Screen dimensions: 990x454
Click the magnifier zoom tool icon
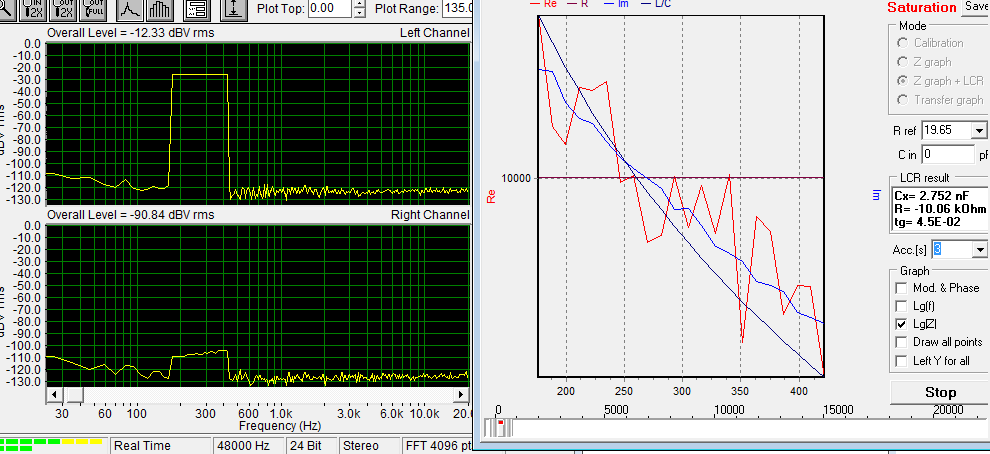point(6,9)
